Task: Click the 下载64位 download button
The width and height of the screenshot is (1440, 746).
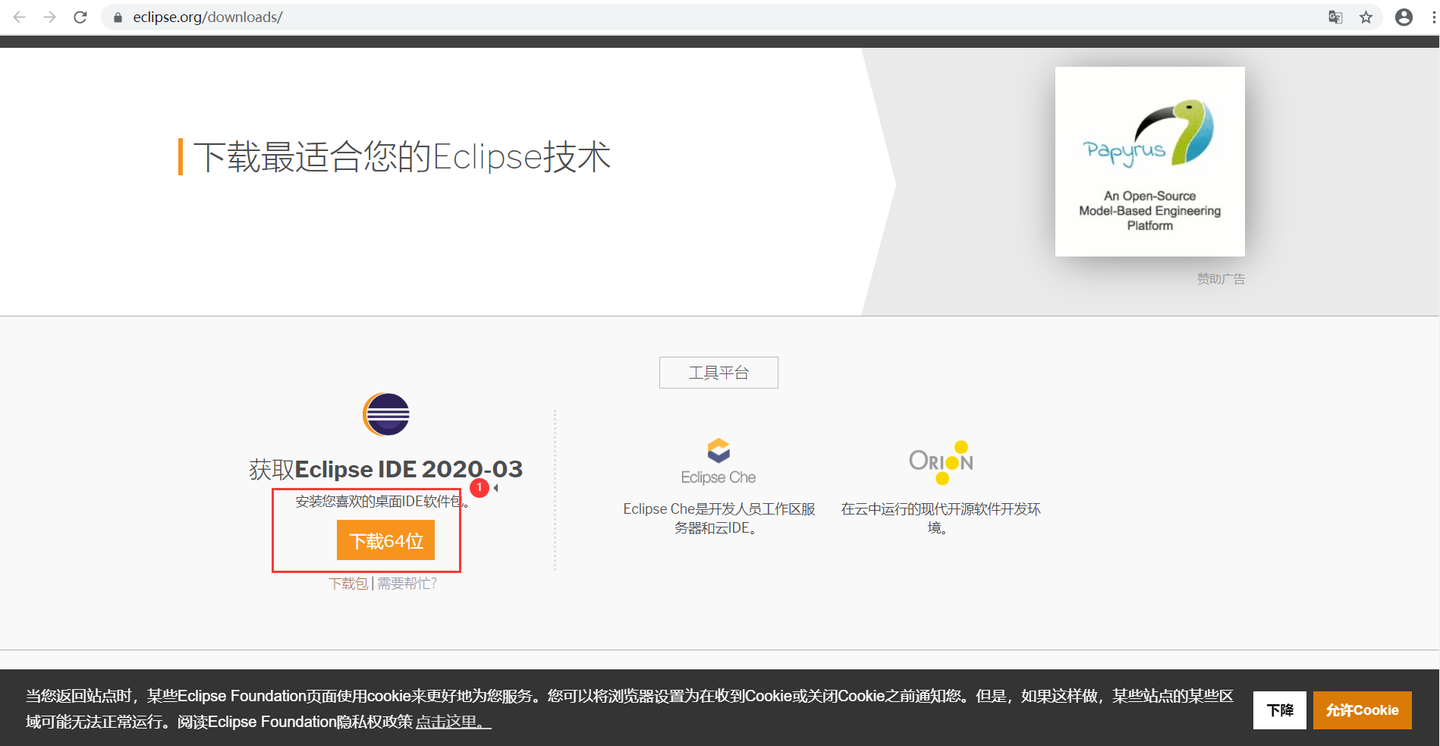Action: tap(388, 540)
